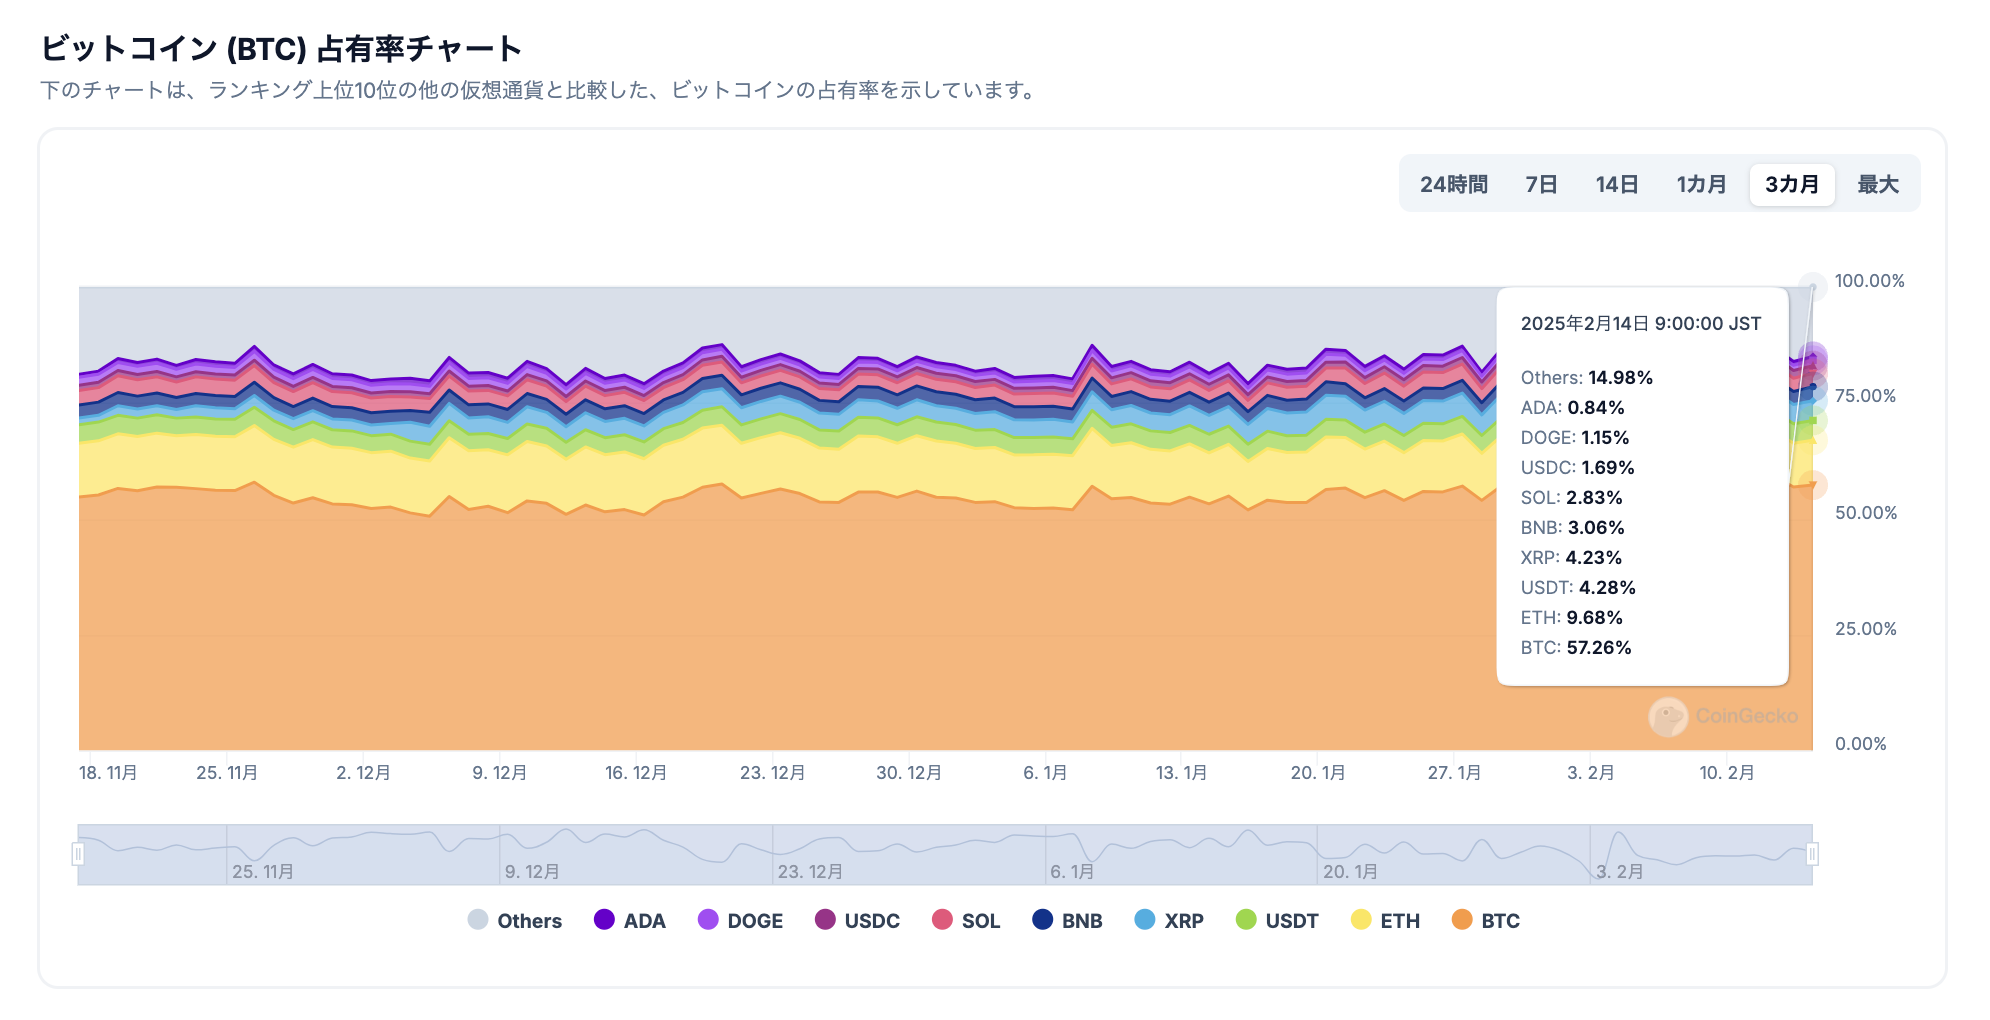Click the 14日 time range

click(x=1617, y=184)
